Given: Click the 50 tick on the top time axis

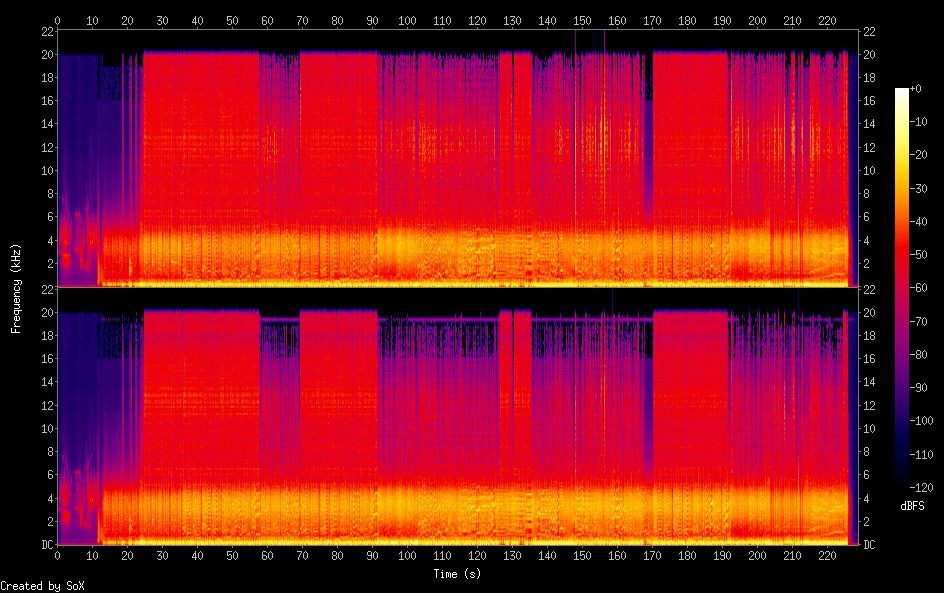Looking at the screenshot, I should pyautogui.click(x=232, y=20).
